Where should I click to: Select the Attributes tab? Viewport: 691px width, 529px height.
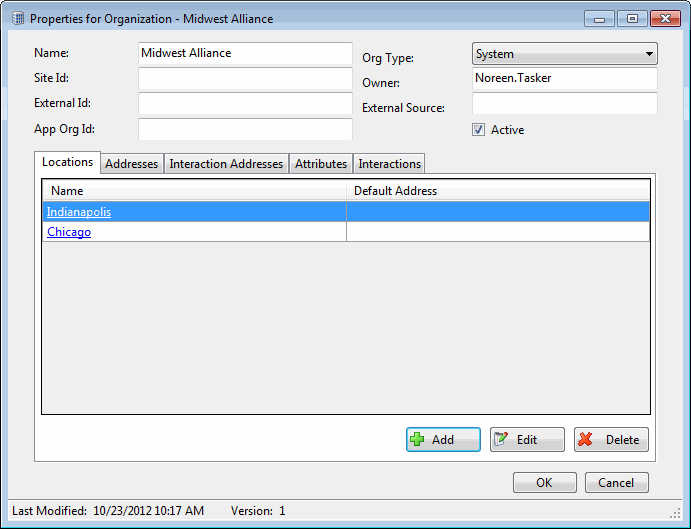click(x=321, y=164)
